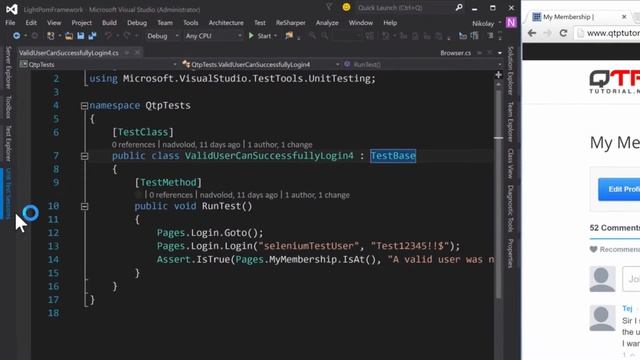
Task: Open the QtpTests.ValidUserCanSuccessfullyLogin4 type dropdown
Action: 260,64
